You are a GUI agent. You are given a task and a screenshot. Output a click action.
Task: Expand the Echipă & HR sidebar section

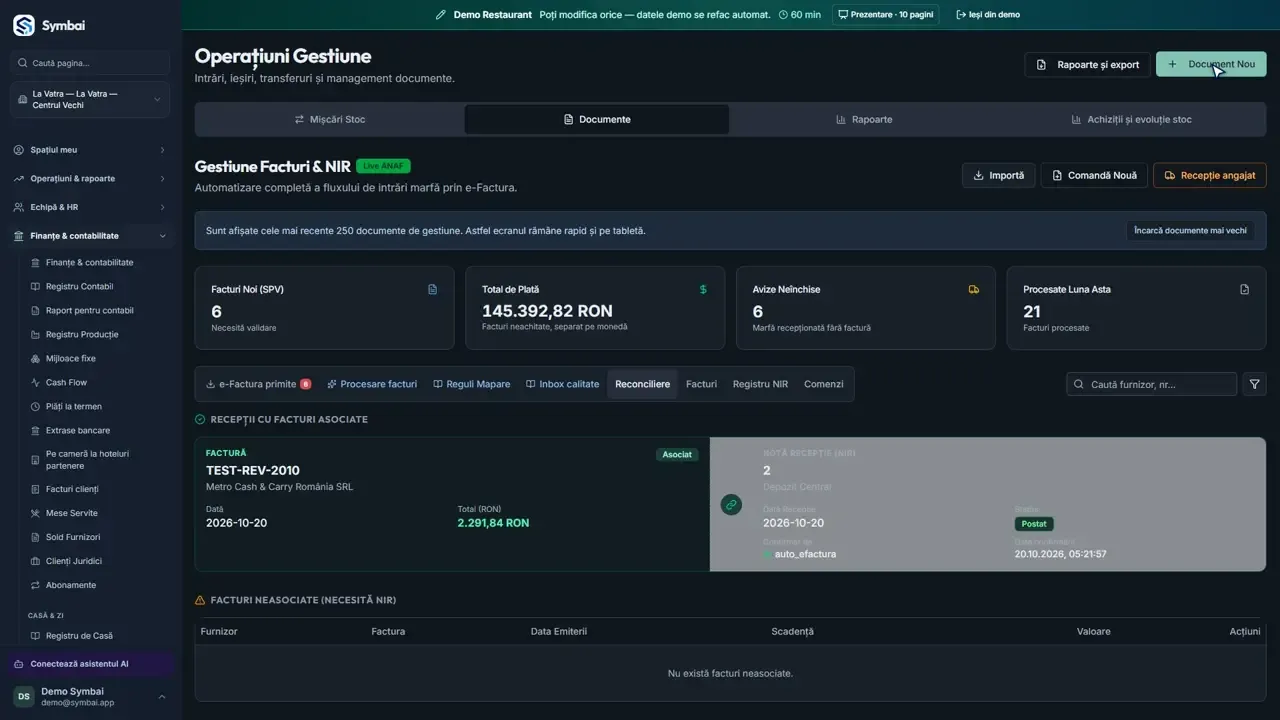pyautogui.click(x=90, y=207)
